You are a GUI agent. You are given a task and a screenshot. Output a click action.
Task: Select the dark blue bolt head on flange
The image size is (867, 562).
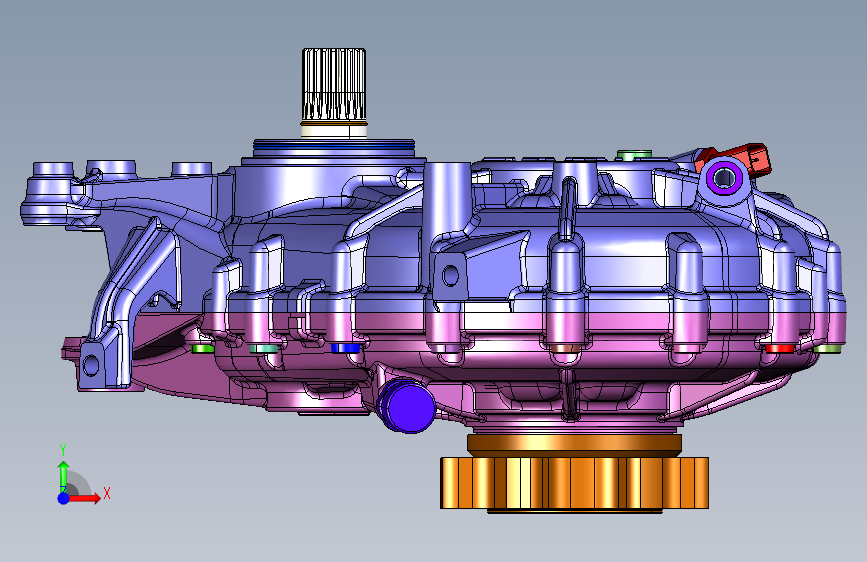click(x=345, y=348)
